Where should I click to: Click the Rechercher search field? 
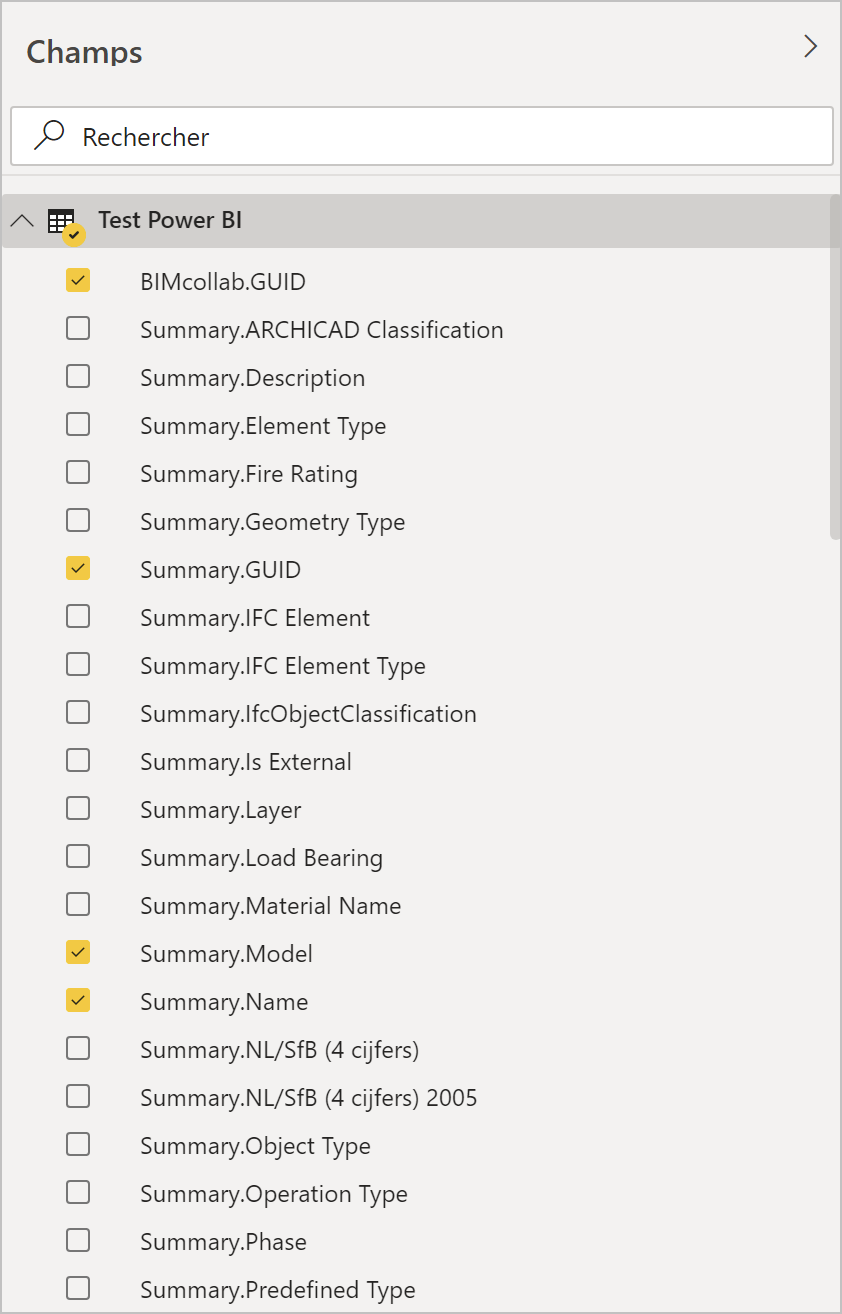tap(422, 136)
